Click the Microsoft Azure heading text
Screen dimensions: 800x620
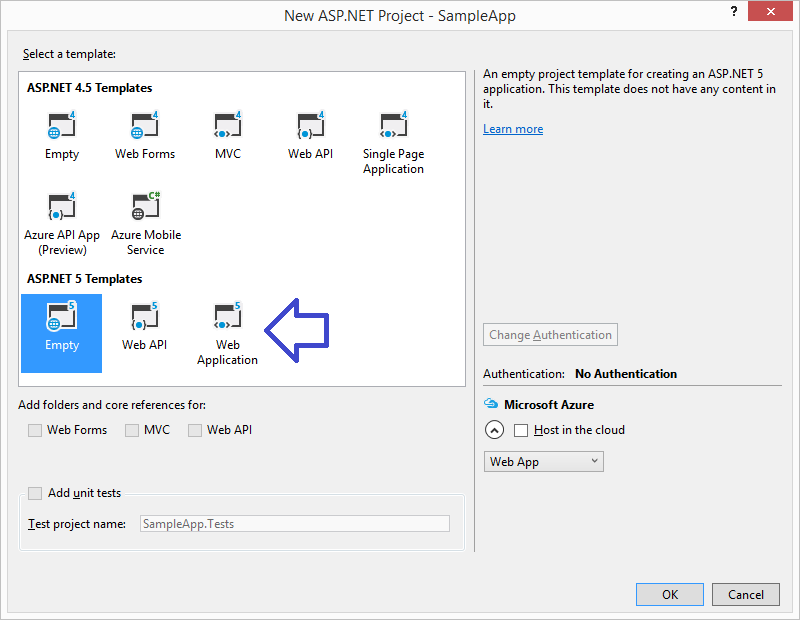pyautogui.click(x=549, y=405)
